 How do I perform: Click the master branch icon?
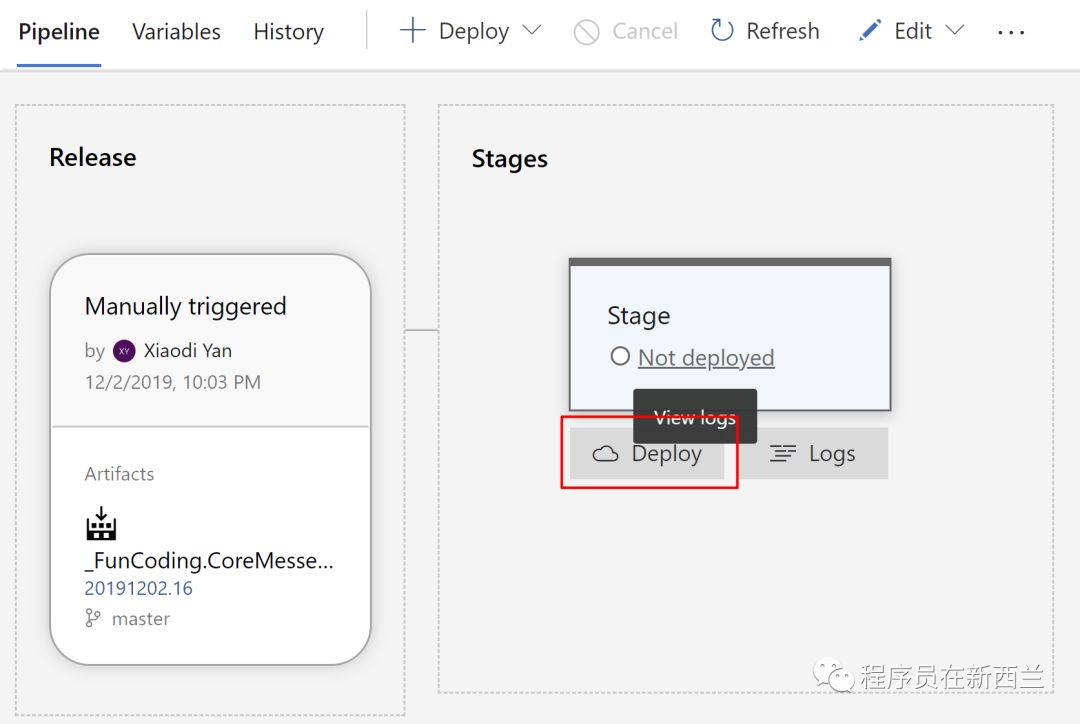(x=92, y=618)
